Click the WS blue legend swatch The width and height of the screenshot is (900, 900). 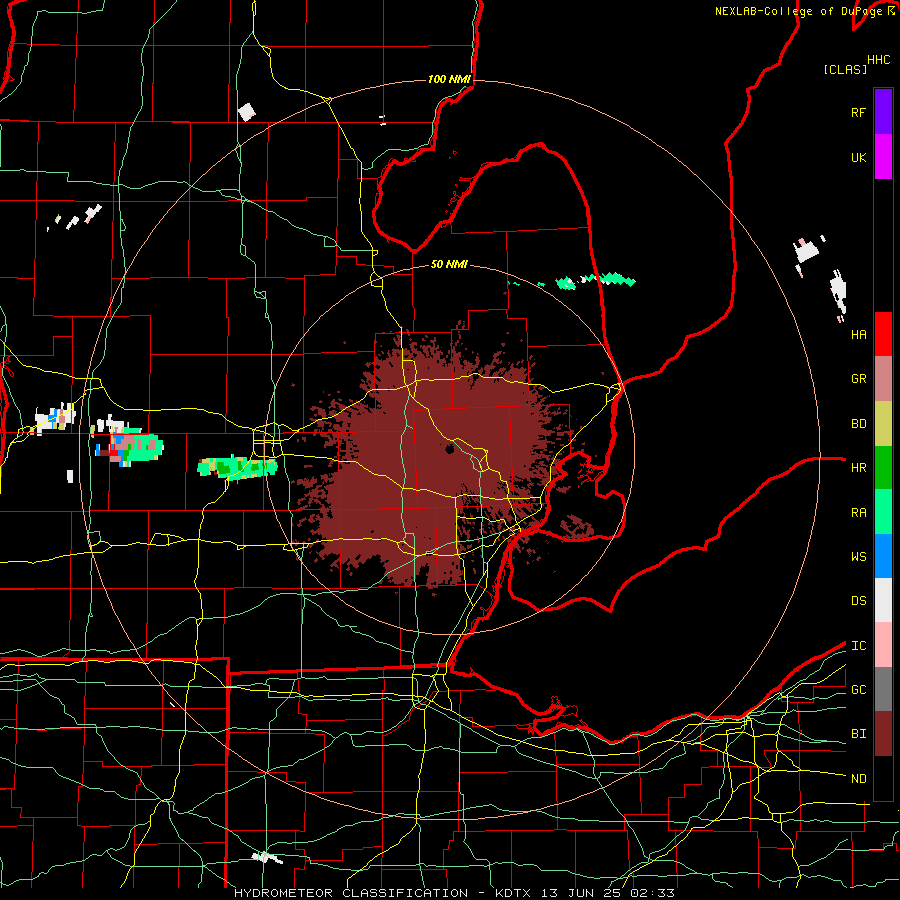click(883, 556)
